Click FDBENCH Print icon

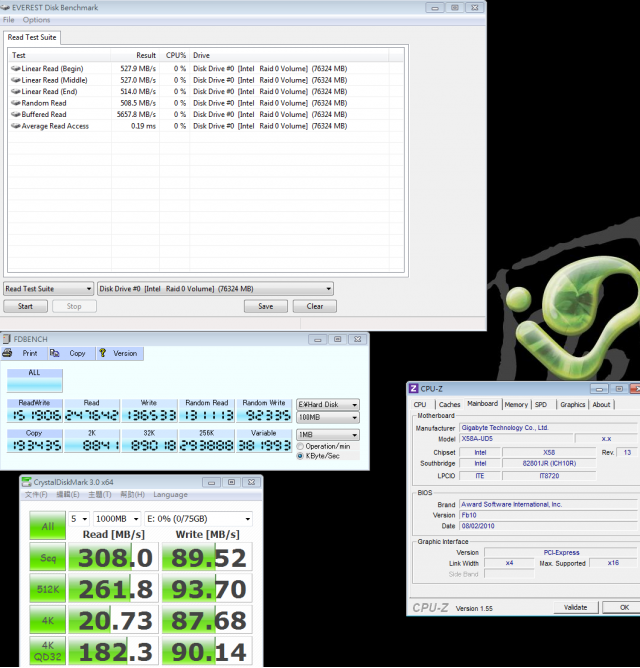tap(7, 353)
